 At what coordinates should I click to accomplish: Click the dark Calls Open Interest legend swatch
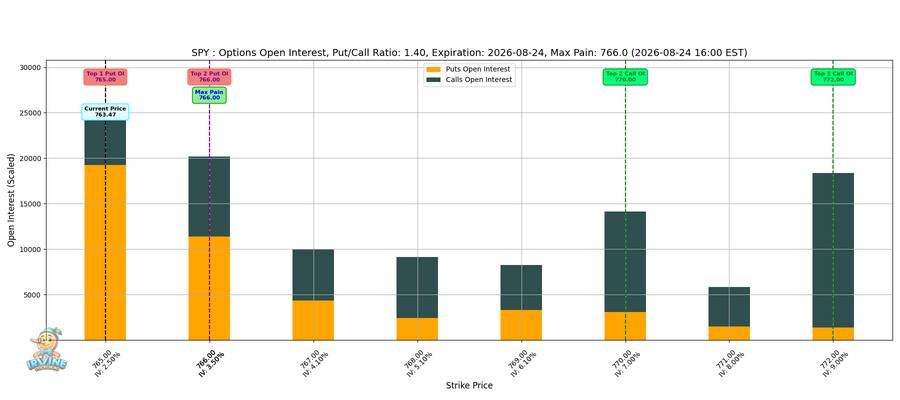click(434, 80)
